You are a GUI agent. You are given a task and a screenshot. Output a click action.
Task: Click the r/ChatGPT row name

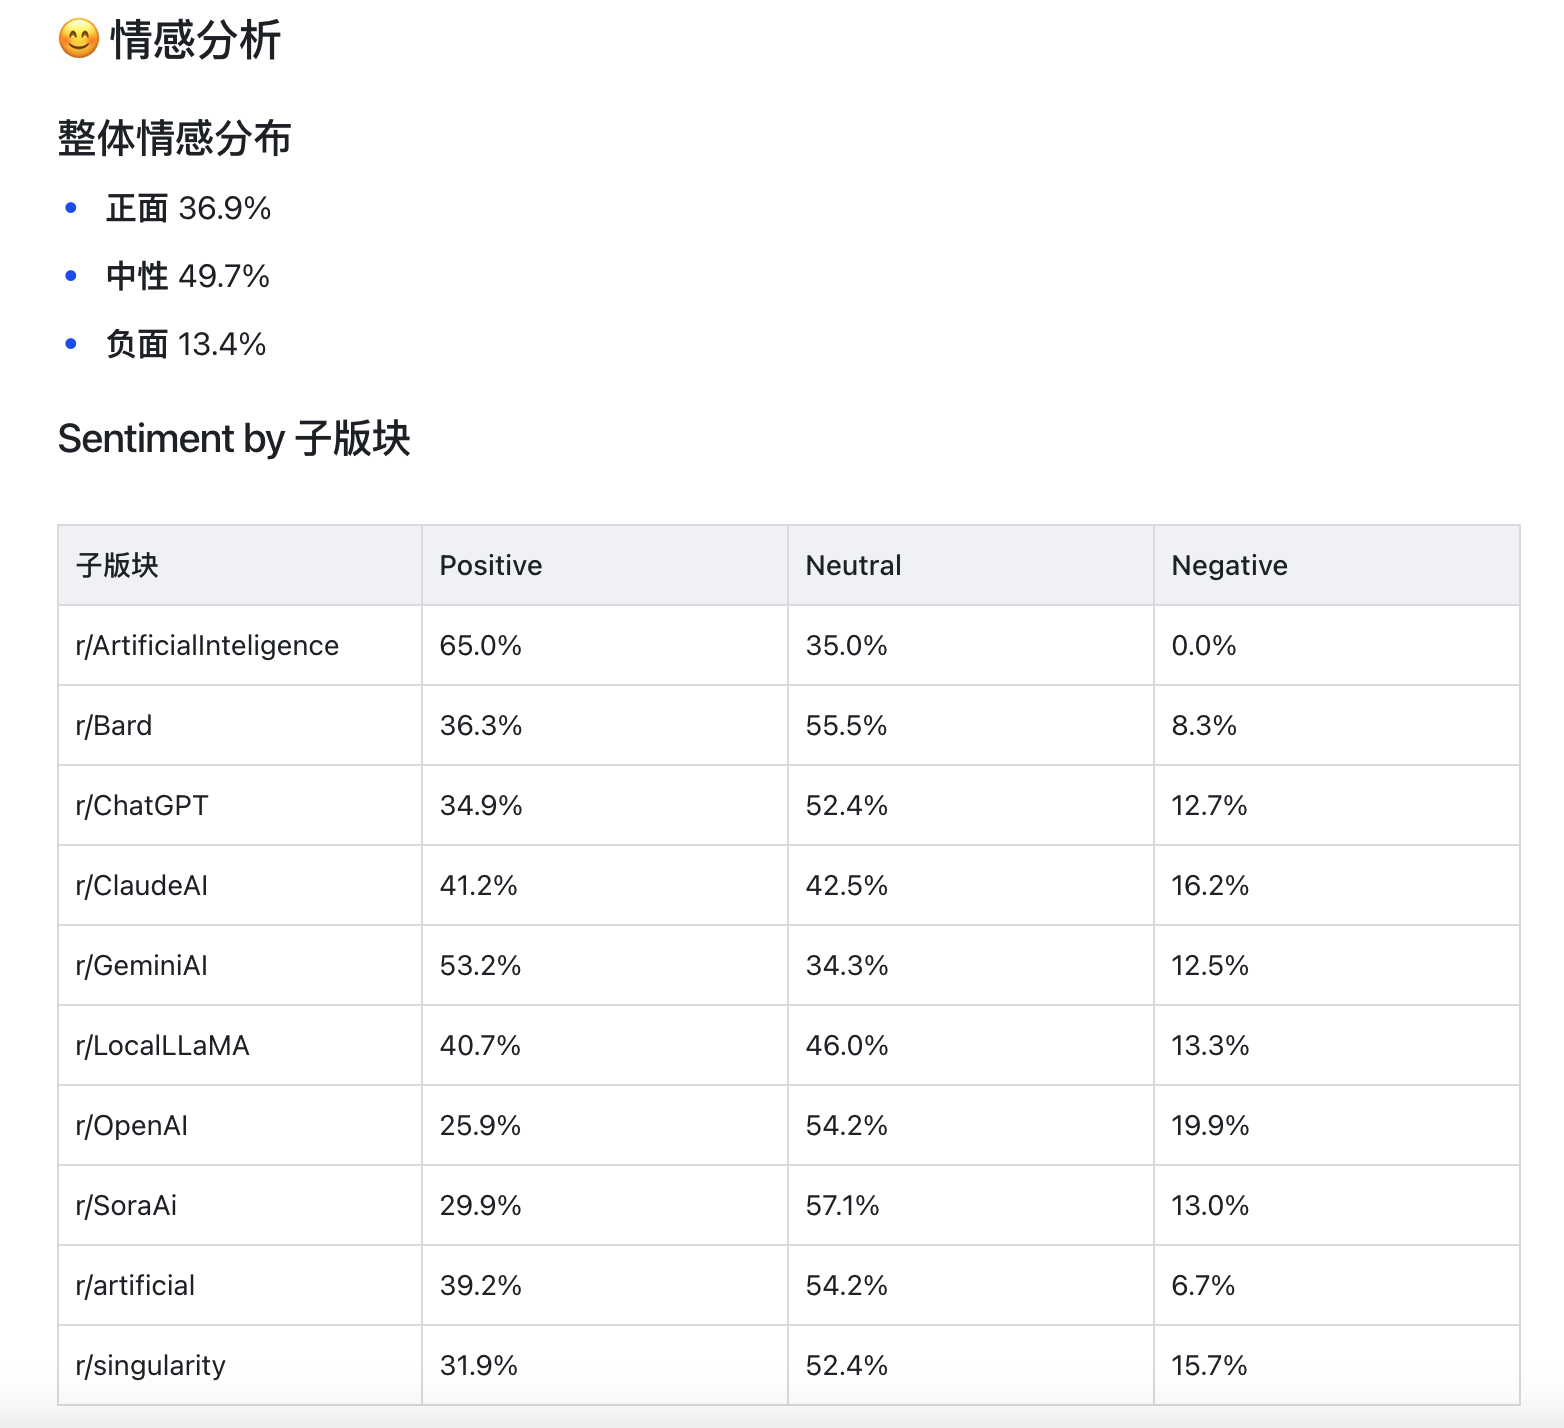142,805
